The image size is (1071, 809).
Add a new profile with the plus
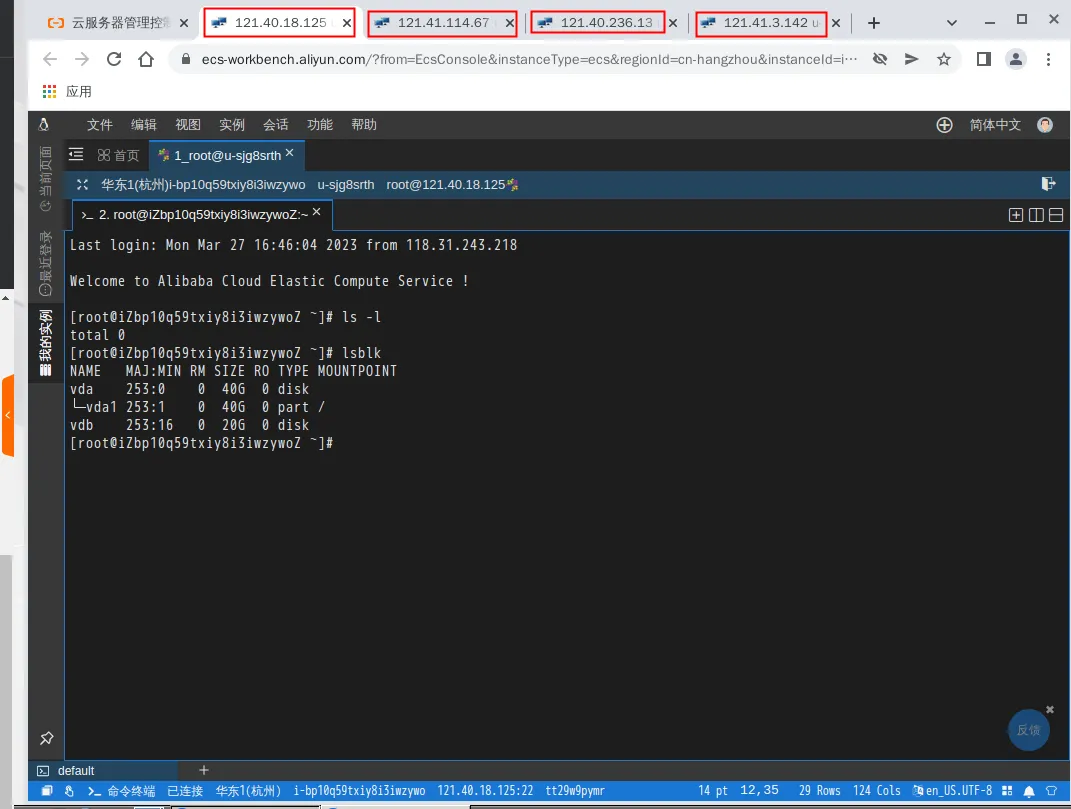pos(204,770)
